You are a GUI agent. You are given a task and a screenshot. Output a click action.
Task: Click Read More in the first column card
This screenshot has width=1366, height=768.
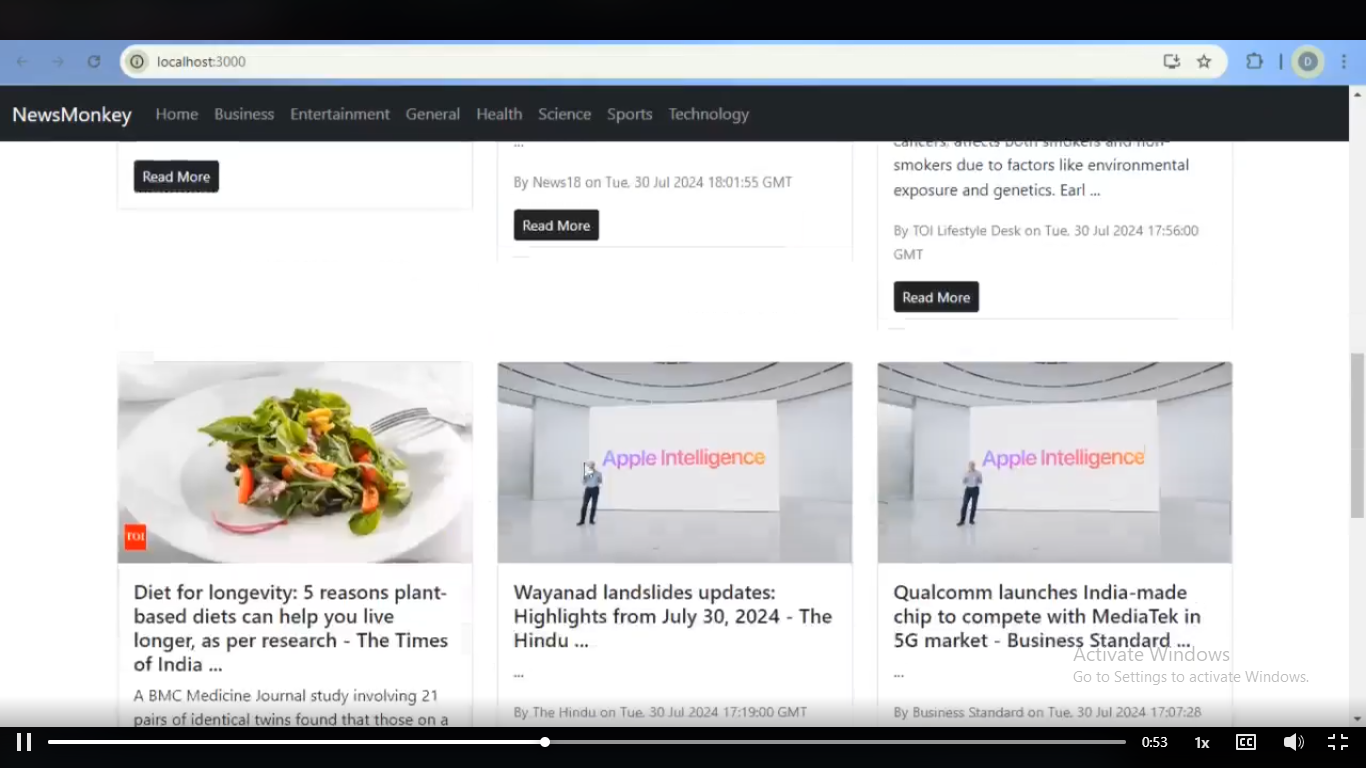tap(176, 177)
